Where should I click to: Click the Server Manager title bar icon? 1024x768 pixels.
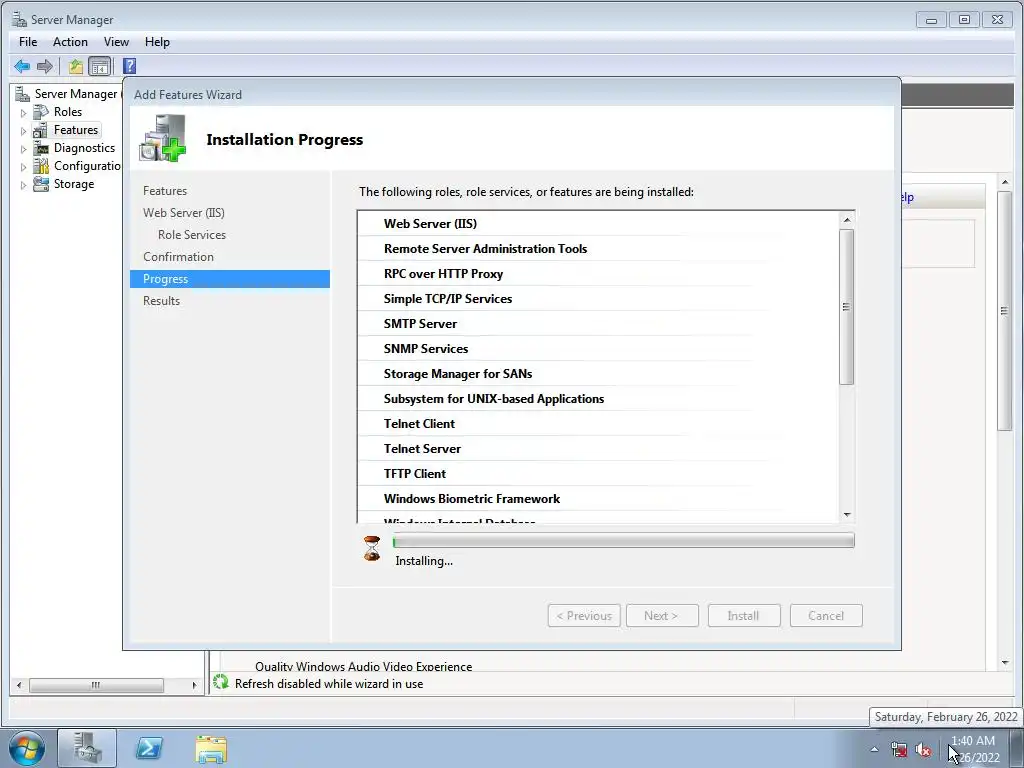20,20
